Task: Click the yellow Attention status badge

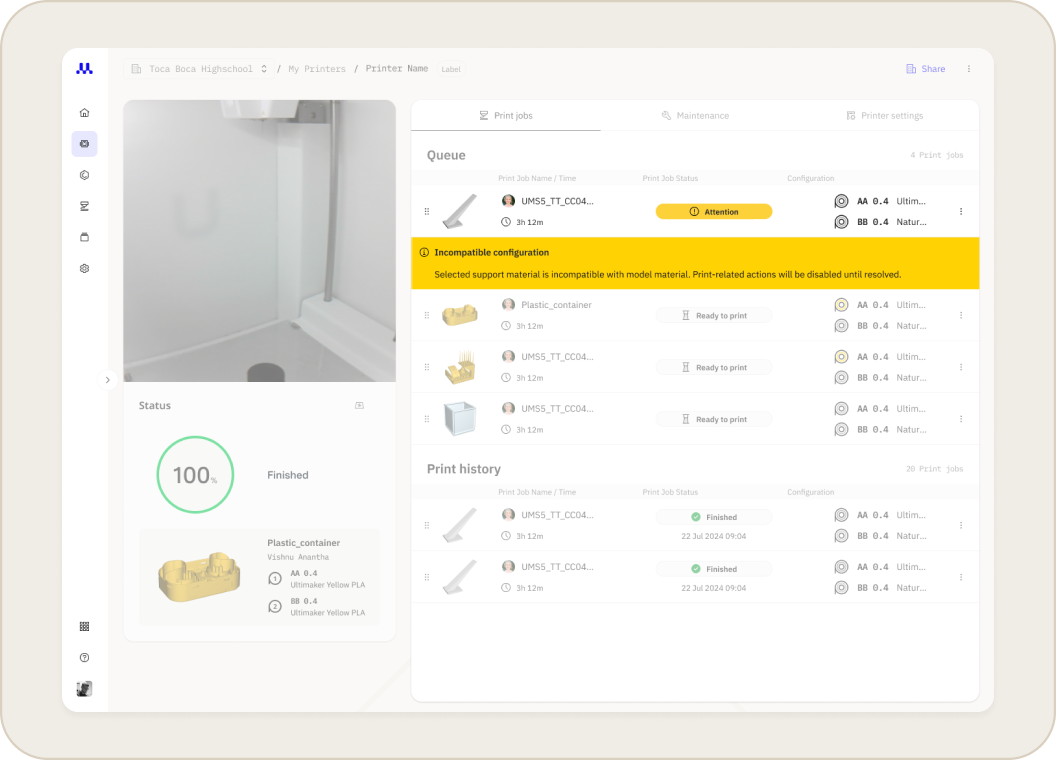Action: tap(714, 212)
